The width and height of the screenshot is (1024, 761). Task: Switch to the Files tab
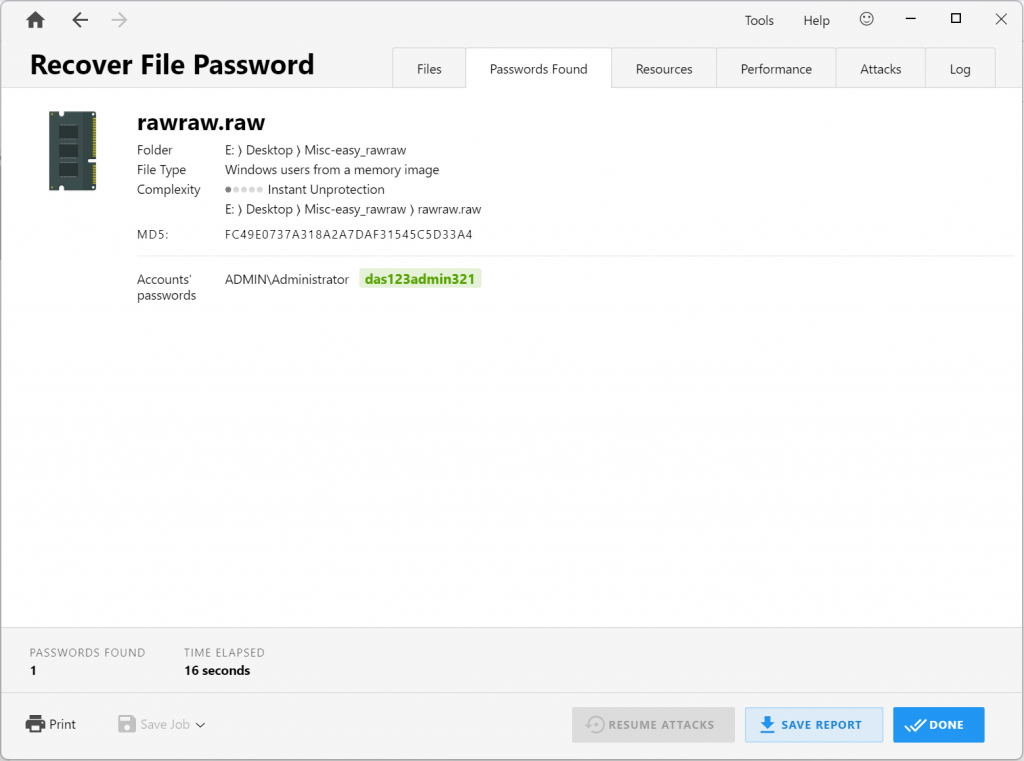[x=429, y=69]
